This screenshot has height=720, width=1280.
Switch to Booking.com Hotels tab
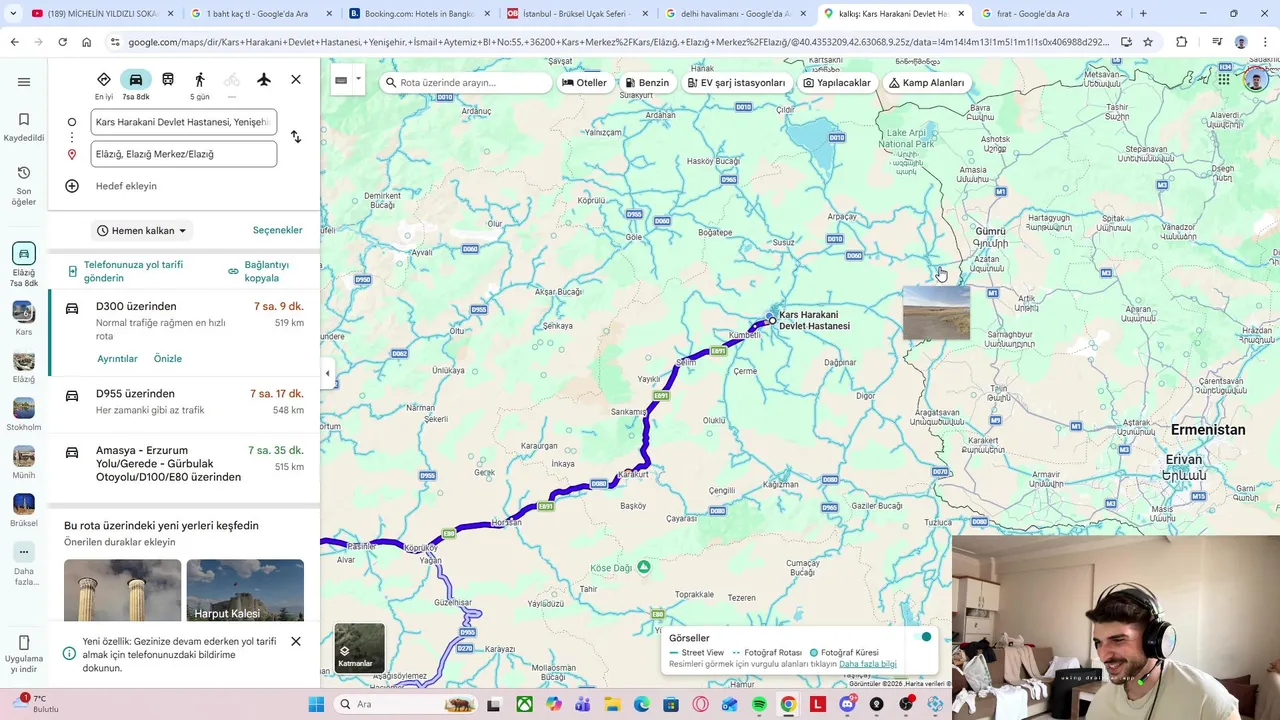[x=417, y=14]
